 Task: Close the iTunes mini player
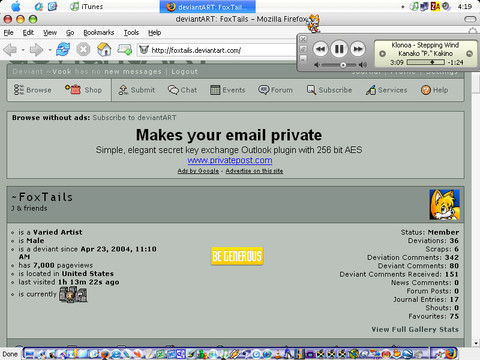tap(303, 39)
